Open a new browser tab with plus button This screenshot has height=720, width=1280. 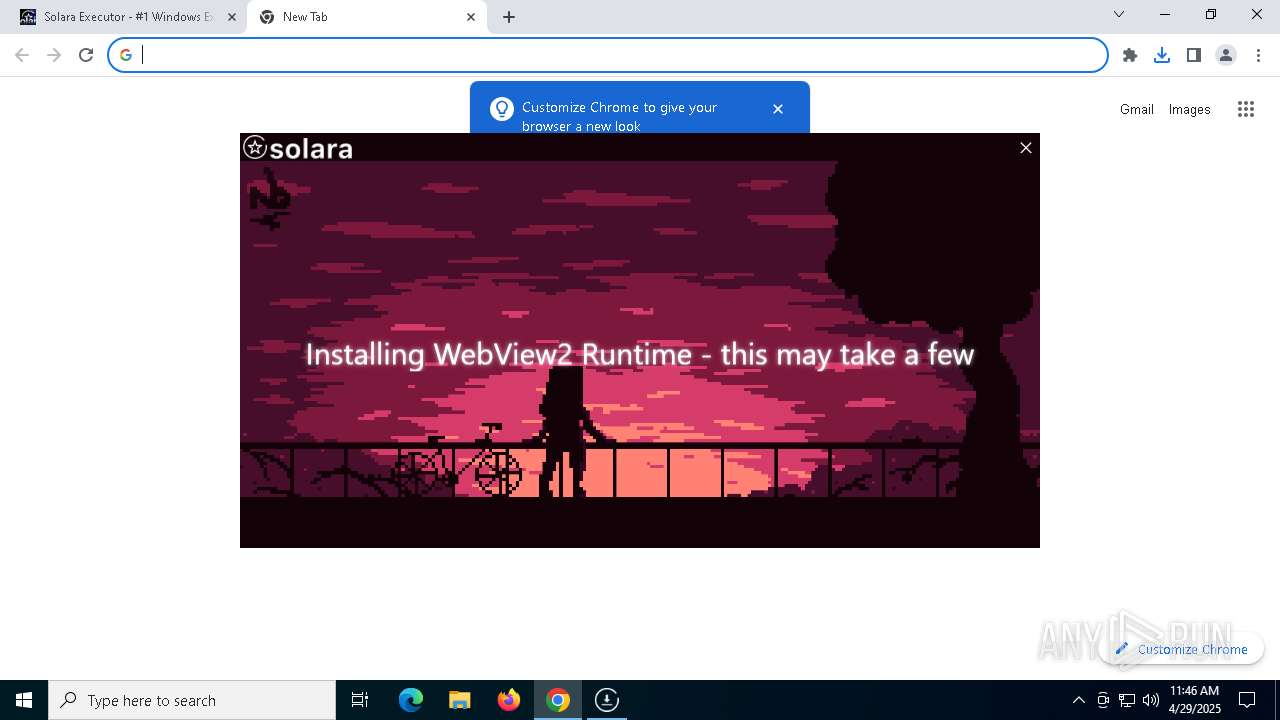tap(509, 17)
